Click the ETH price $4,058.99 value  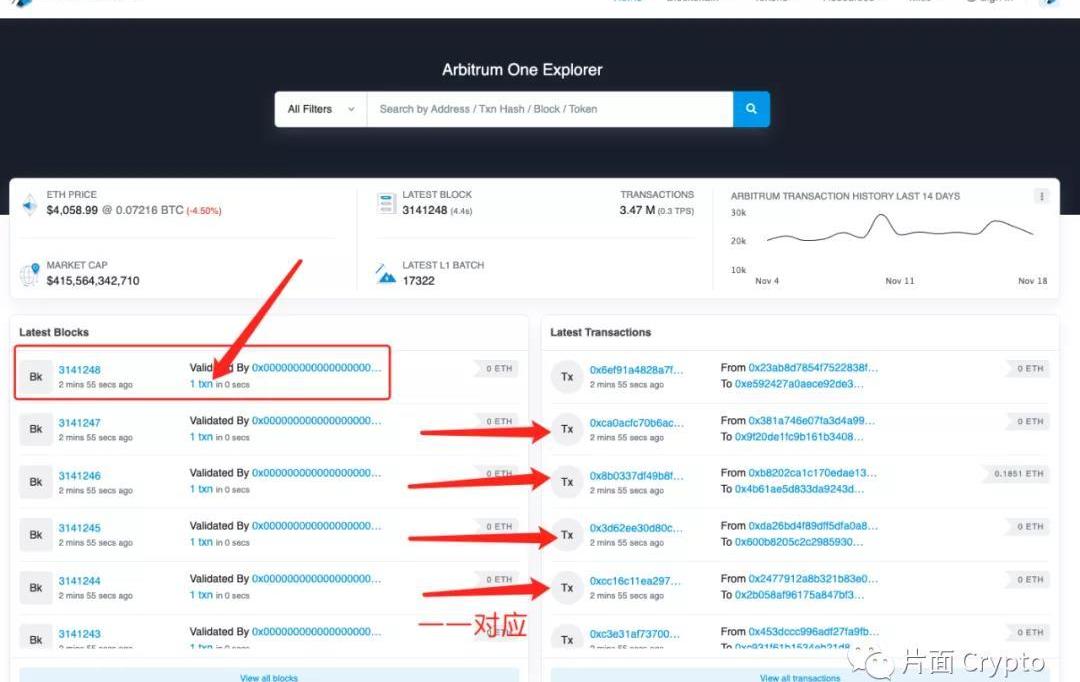[x=72, y=210]
